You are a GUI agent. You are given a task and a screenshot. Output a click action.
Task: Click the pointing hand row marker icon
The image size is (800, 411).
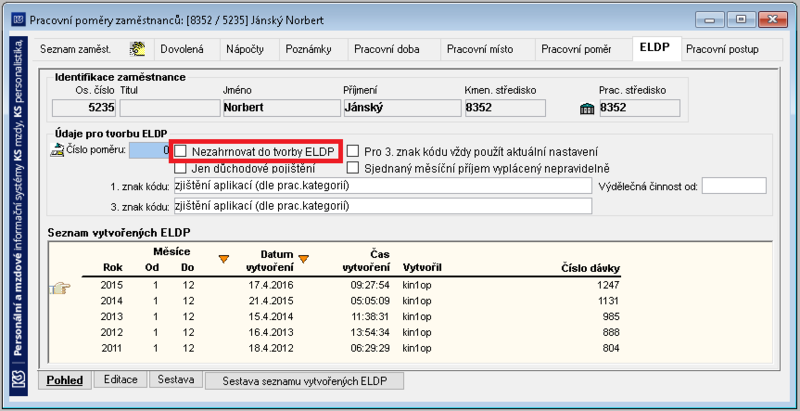(60, 289)
